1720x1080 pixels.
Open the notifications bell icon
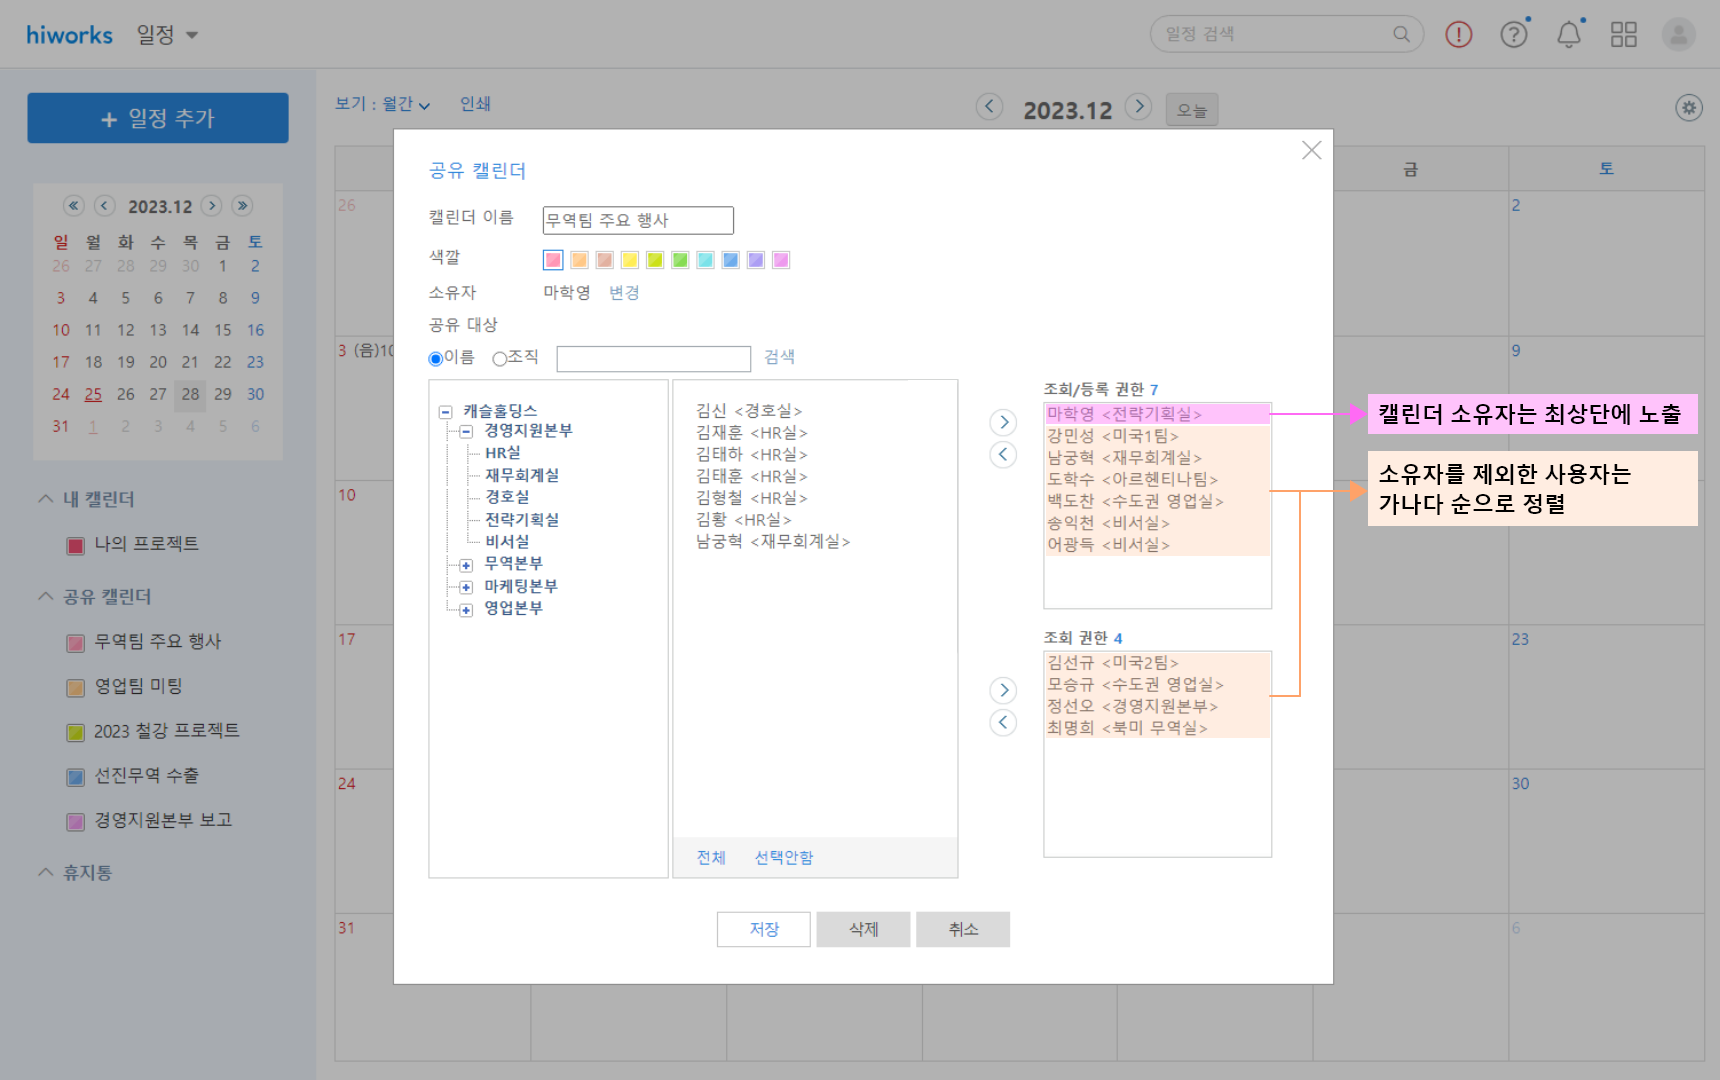[1569, 35]
